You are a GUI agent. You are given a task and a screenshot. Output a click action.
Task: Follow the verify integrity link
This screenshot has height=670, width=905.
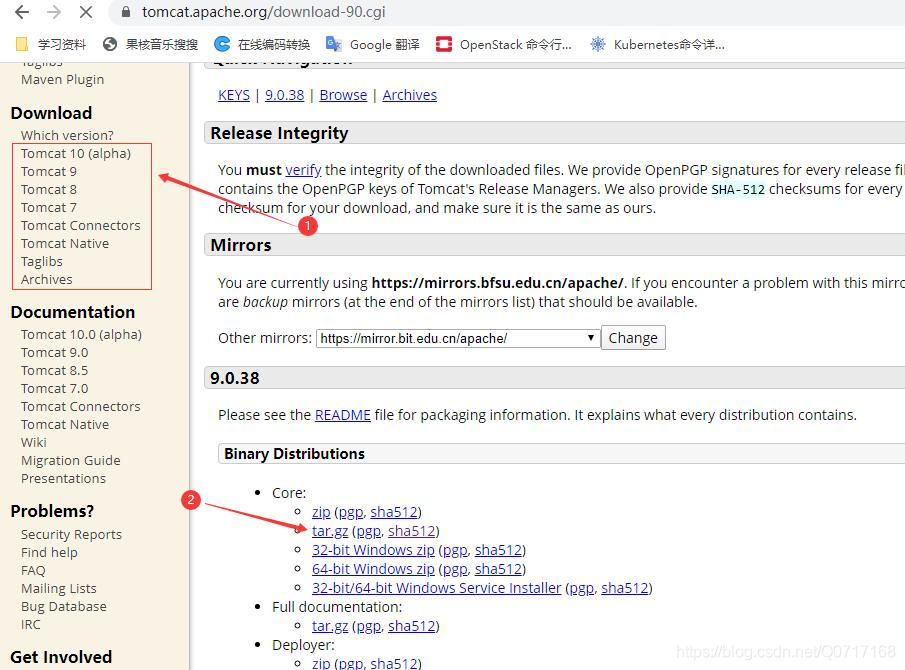tap(303, 170)
